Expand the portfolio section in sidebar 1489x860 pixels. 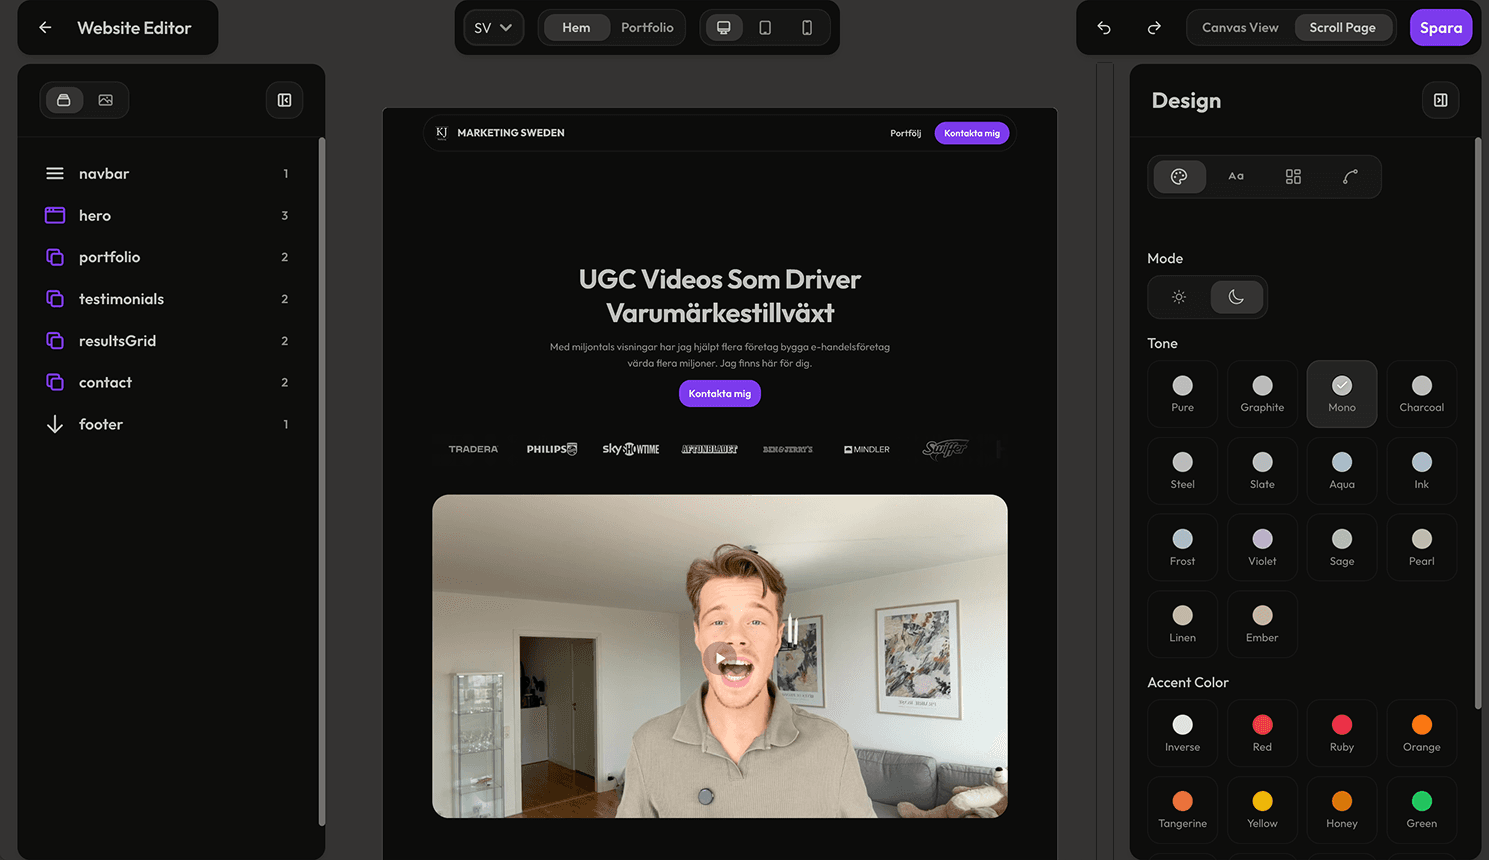pyautogui.click(x=110, y=257)
